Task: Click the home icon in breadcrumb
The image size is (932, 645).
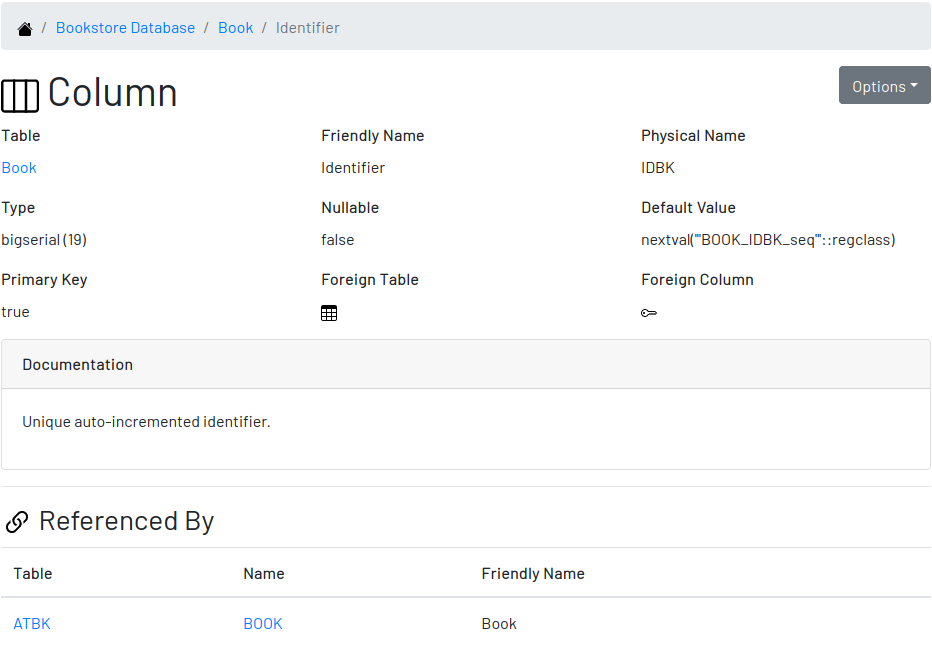Action: tap(24, 29)
